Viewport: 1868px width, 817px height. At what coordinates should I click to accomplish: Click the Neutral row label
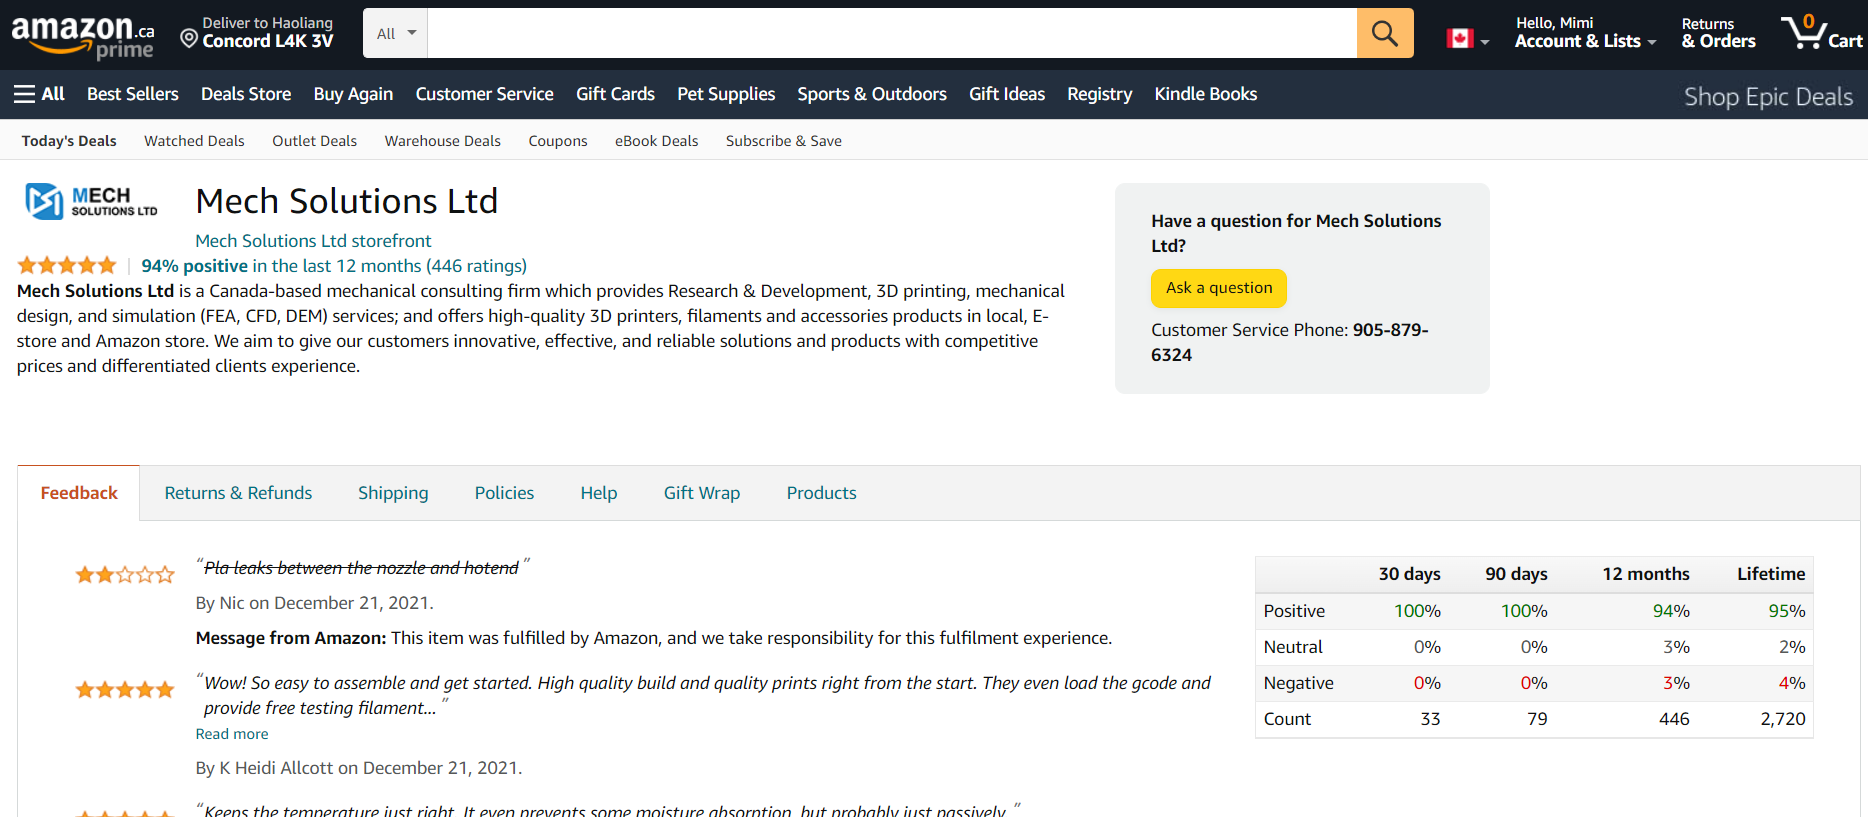coord(1293,647)
